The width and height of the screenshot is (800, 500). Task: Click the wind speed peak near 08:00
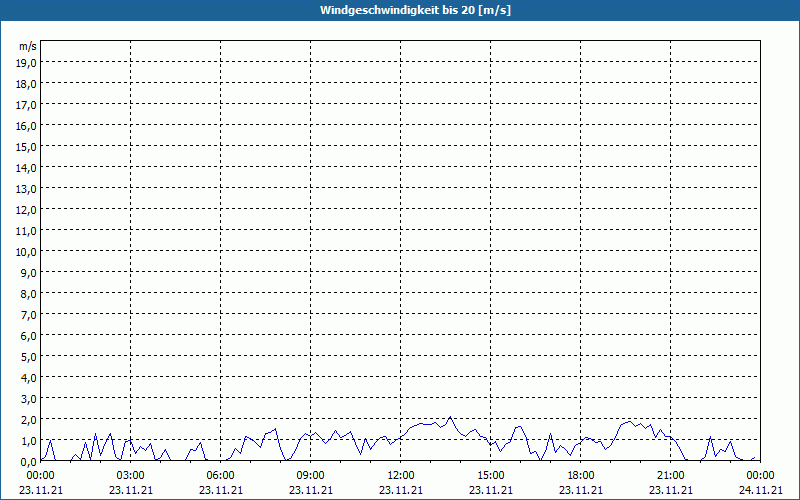point(276,429)
